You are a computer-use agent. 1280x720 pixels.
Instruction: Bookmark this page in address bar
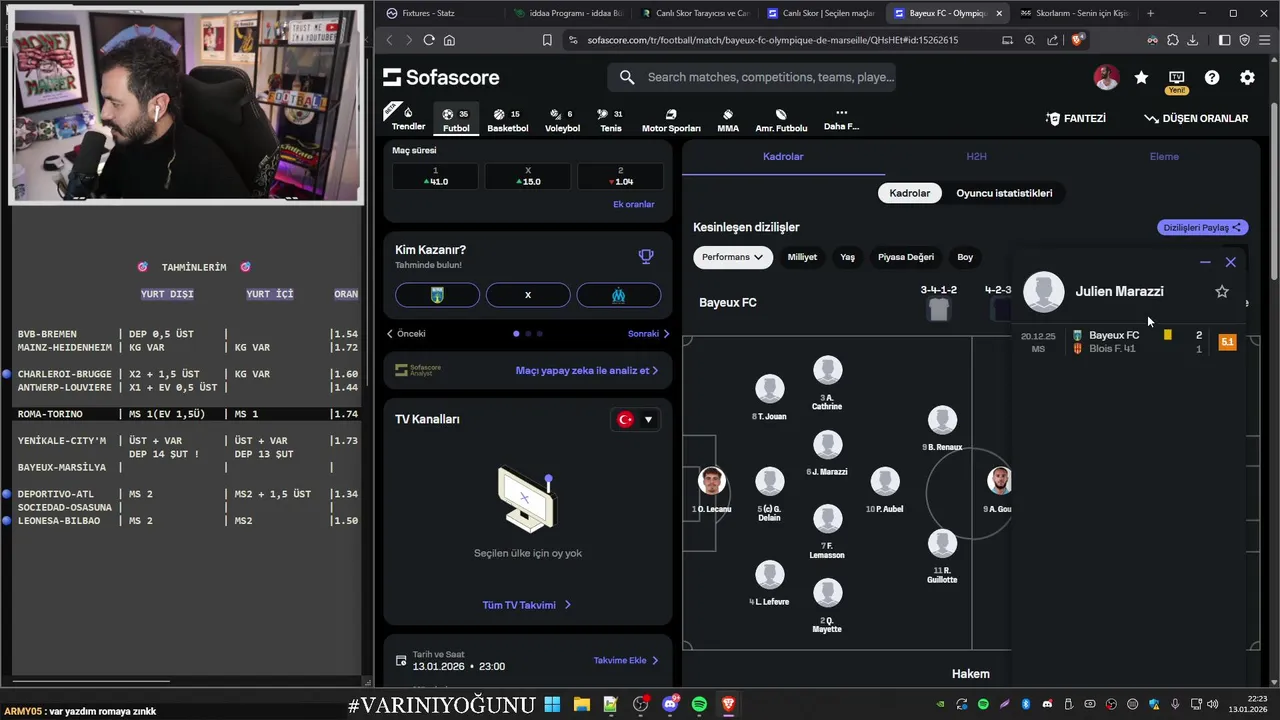click(547, 40)
